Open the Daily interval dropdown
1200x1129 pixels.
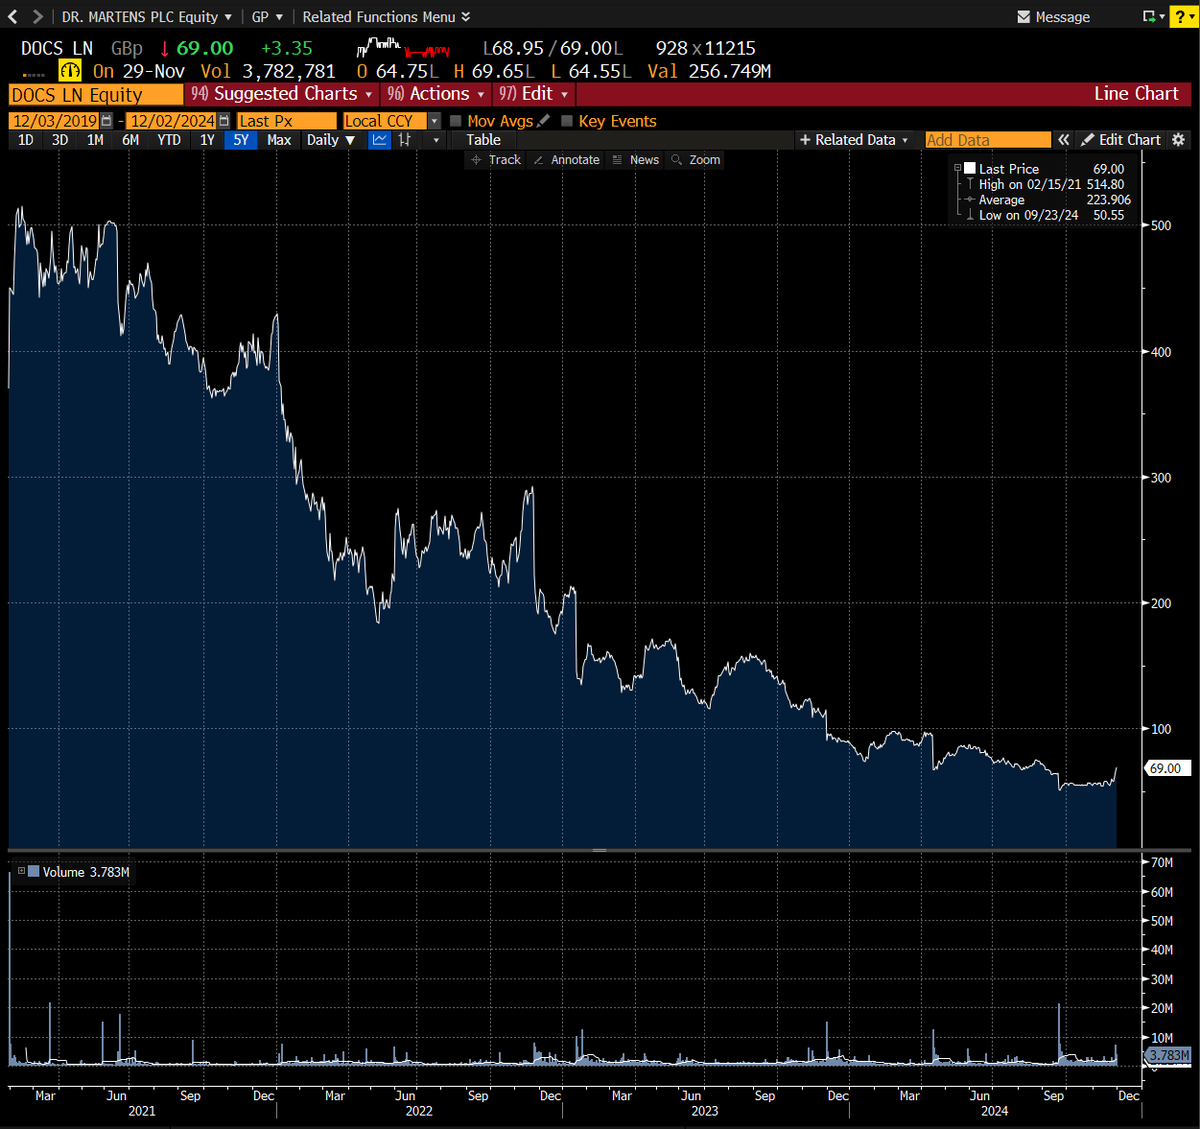(331, 140)
